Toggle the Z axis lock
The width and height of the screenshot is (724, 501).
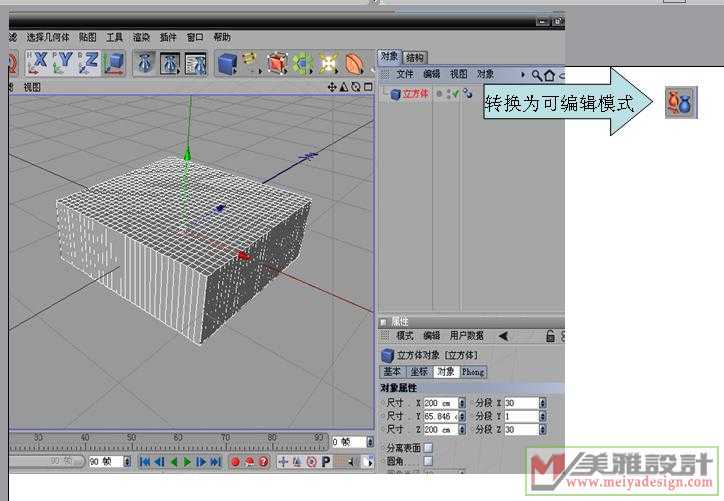point(88,63)
